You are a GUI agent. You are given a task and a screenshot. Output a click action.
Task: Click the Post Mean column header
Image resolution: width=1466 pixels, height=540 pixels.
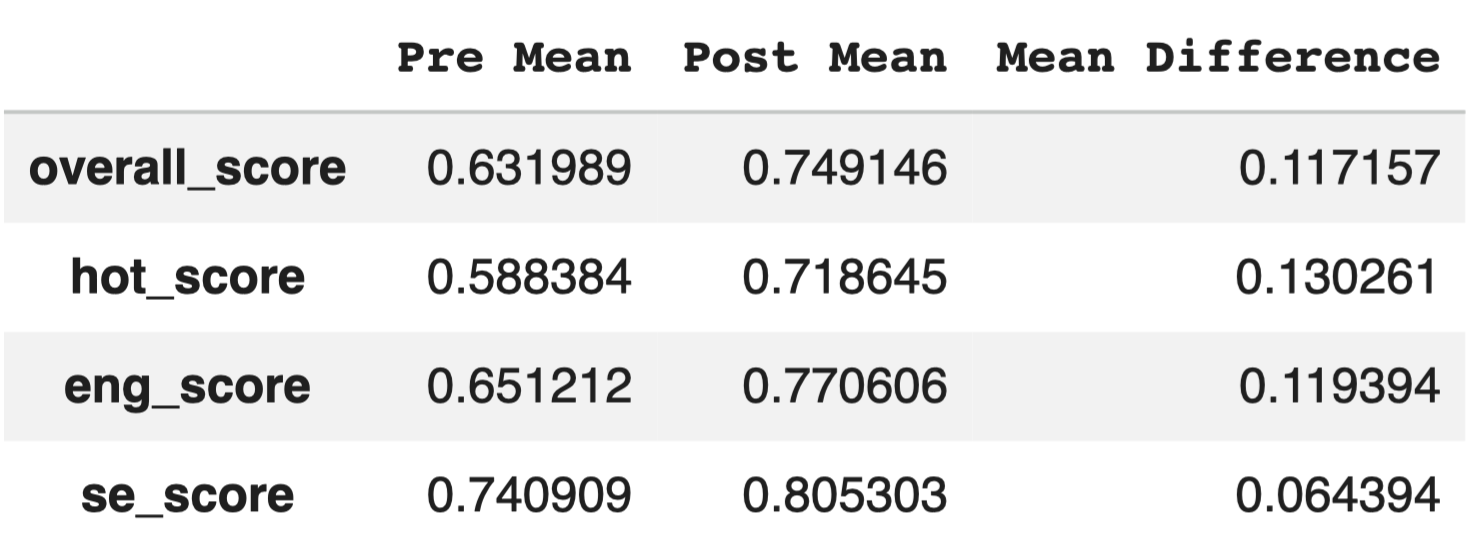[814, 57]
